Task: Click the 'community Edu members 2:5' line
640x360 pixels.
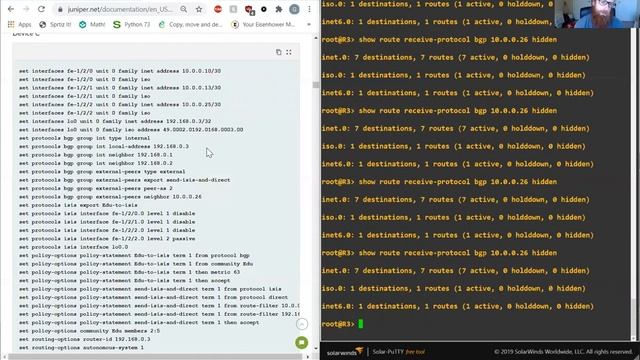Action: tap(89, 331)
